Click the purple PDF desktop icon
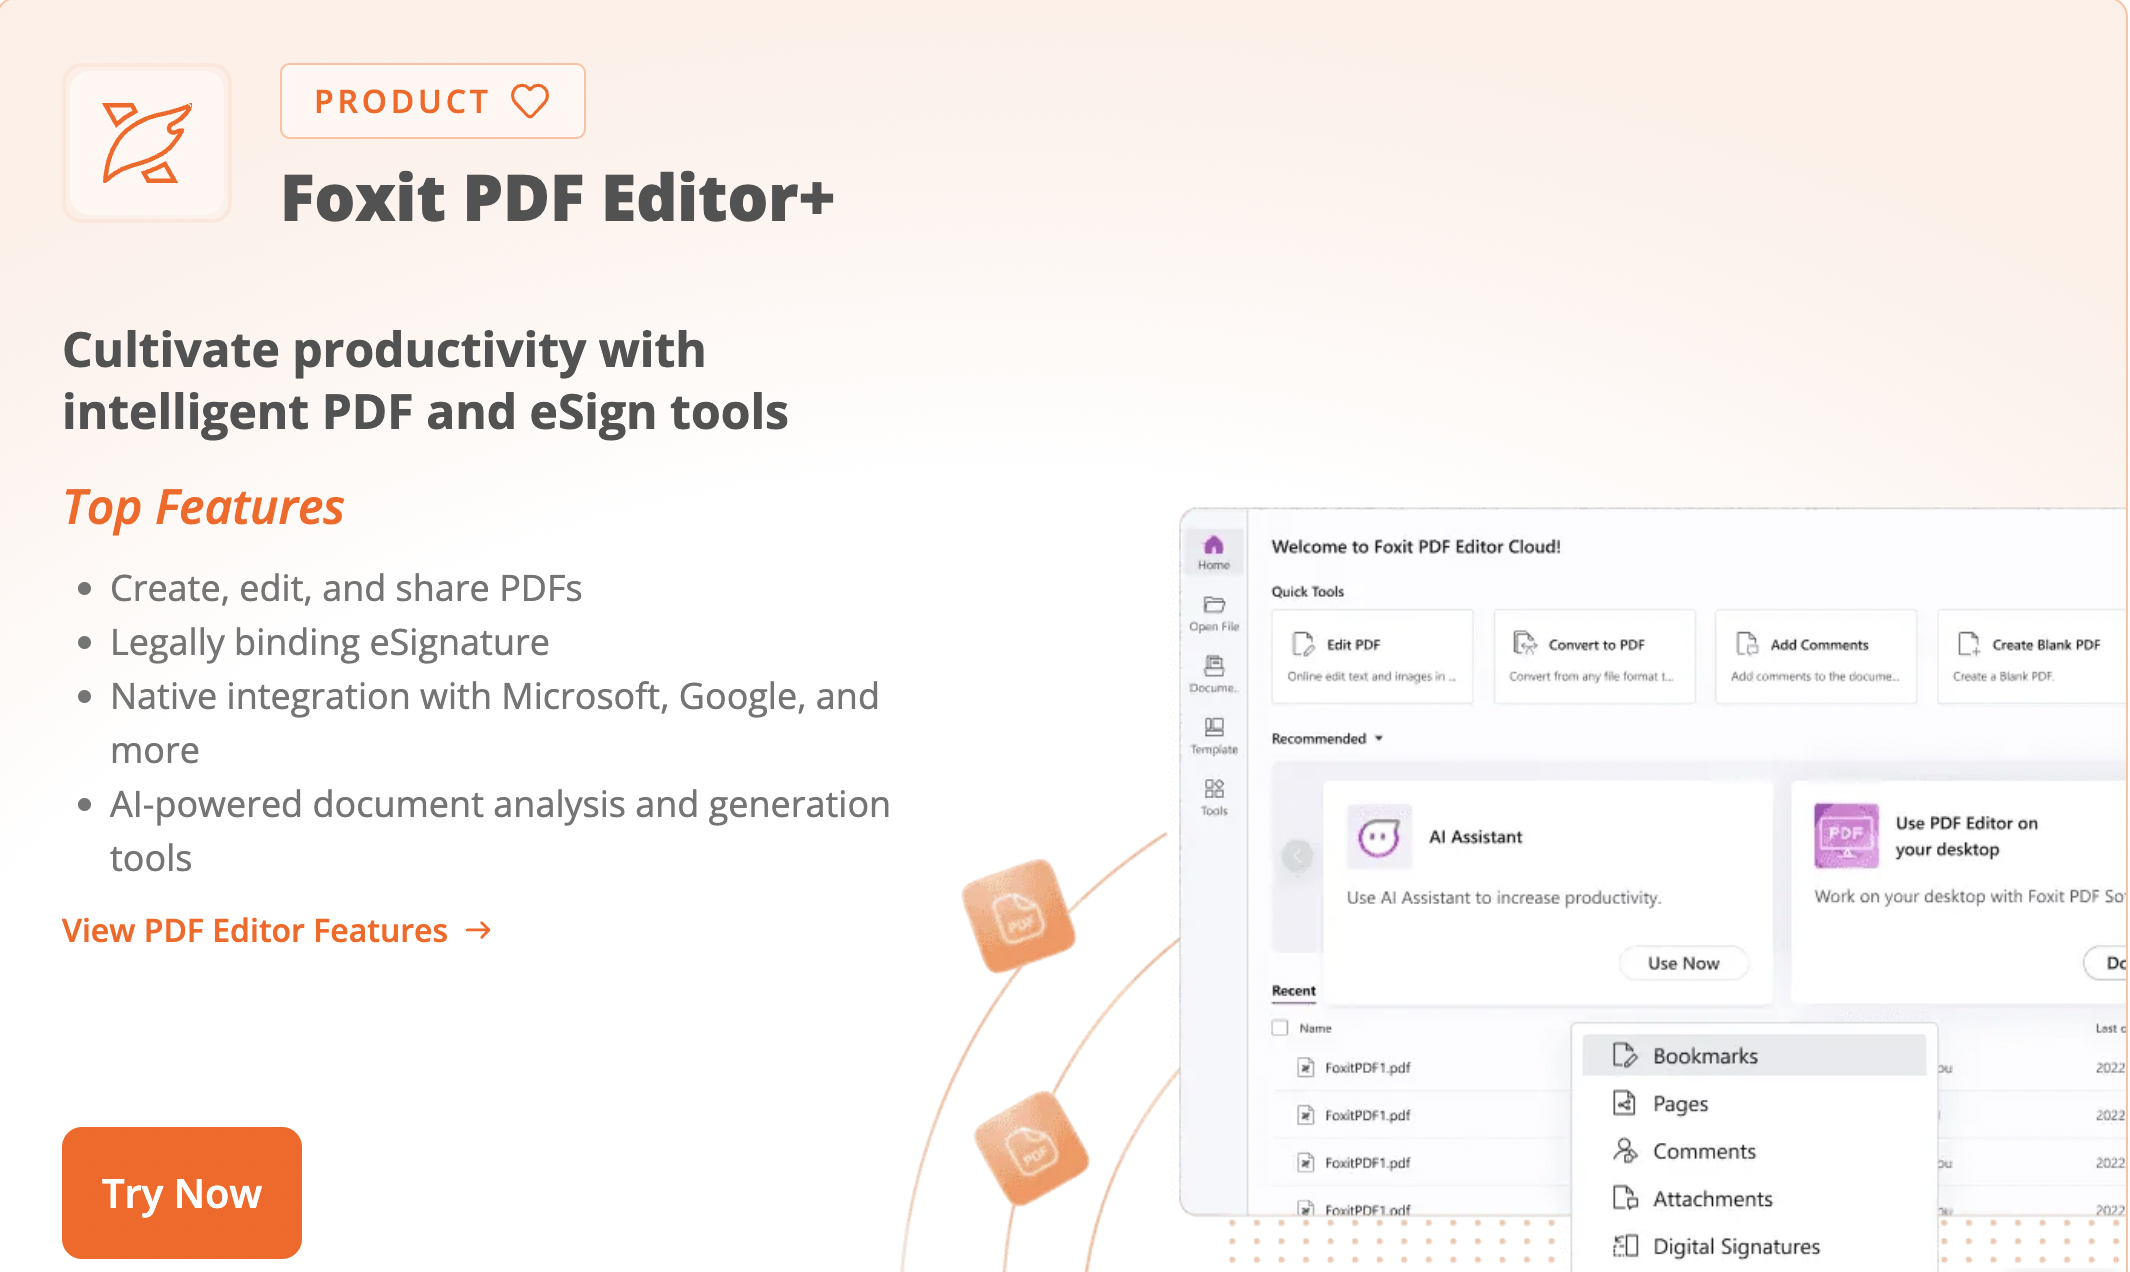 [x=1846, y=836]
